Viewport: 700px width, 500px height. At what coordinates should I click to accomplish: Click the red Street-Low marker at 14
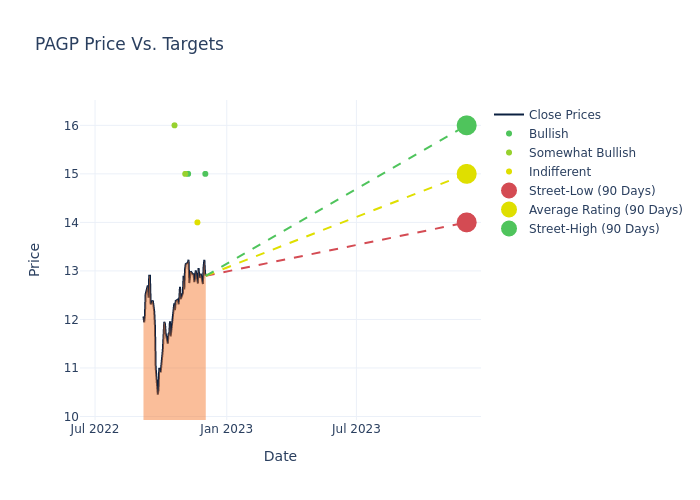pyautogui.click(x=466, y=222)
